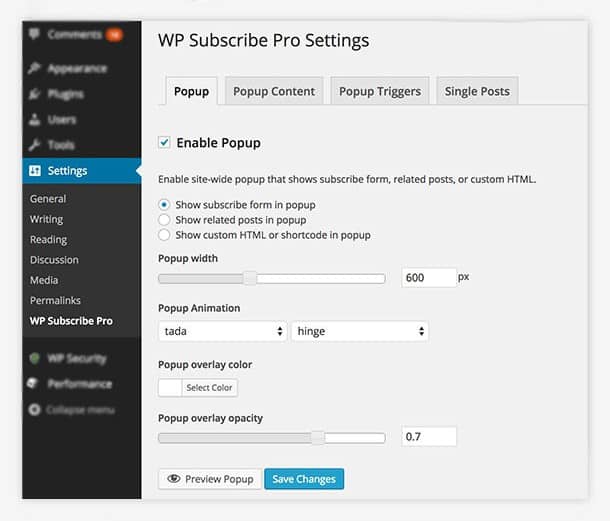
Task: Click the WP Security shield icon
Action: [x=35, y=358]
